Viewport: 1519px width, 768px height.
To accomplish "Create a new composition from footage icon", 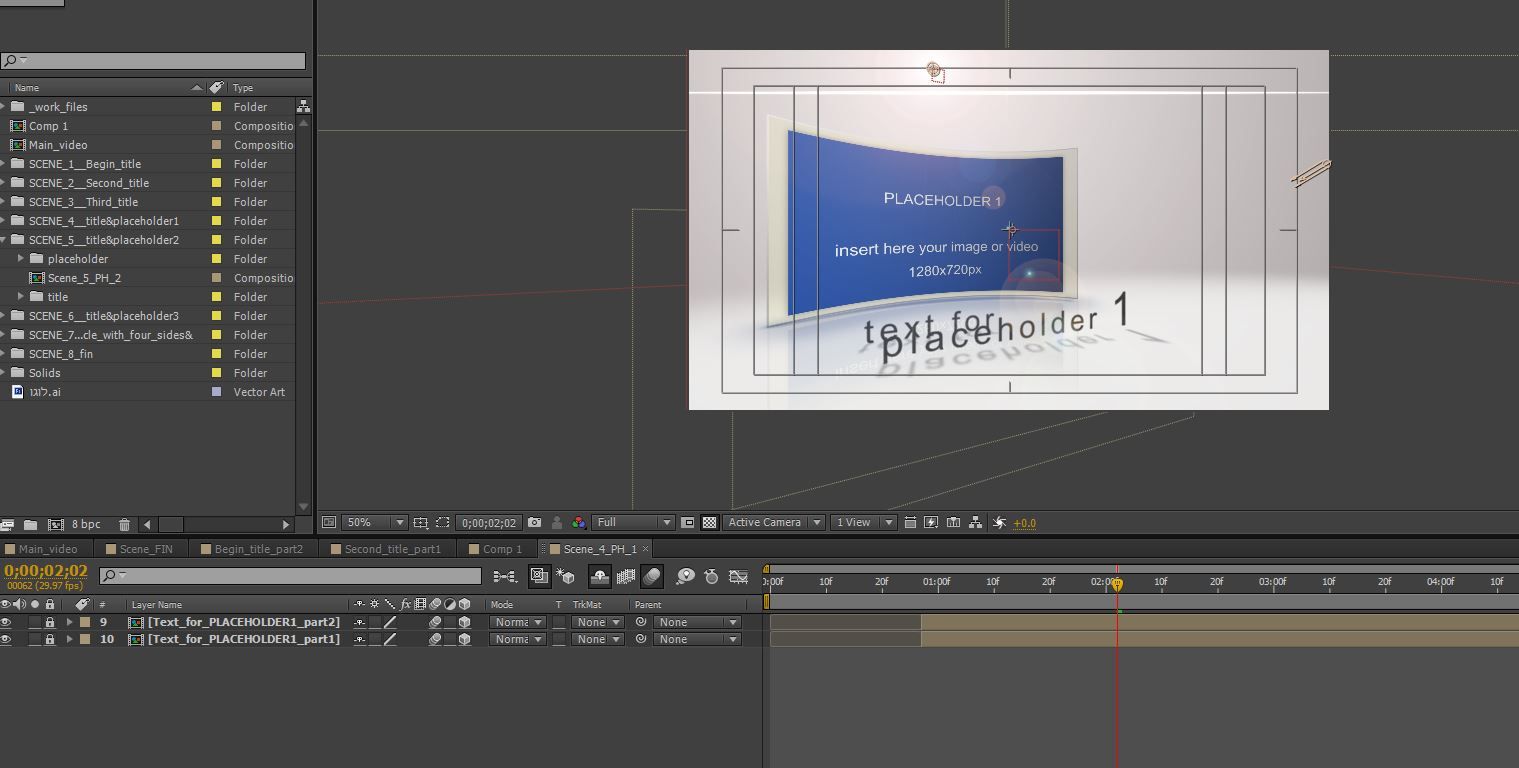I will [x=56, y=524].
